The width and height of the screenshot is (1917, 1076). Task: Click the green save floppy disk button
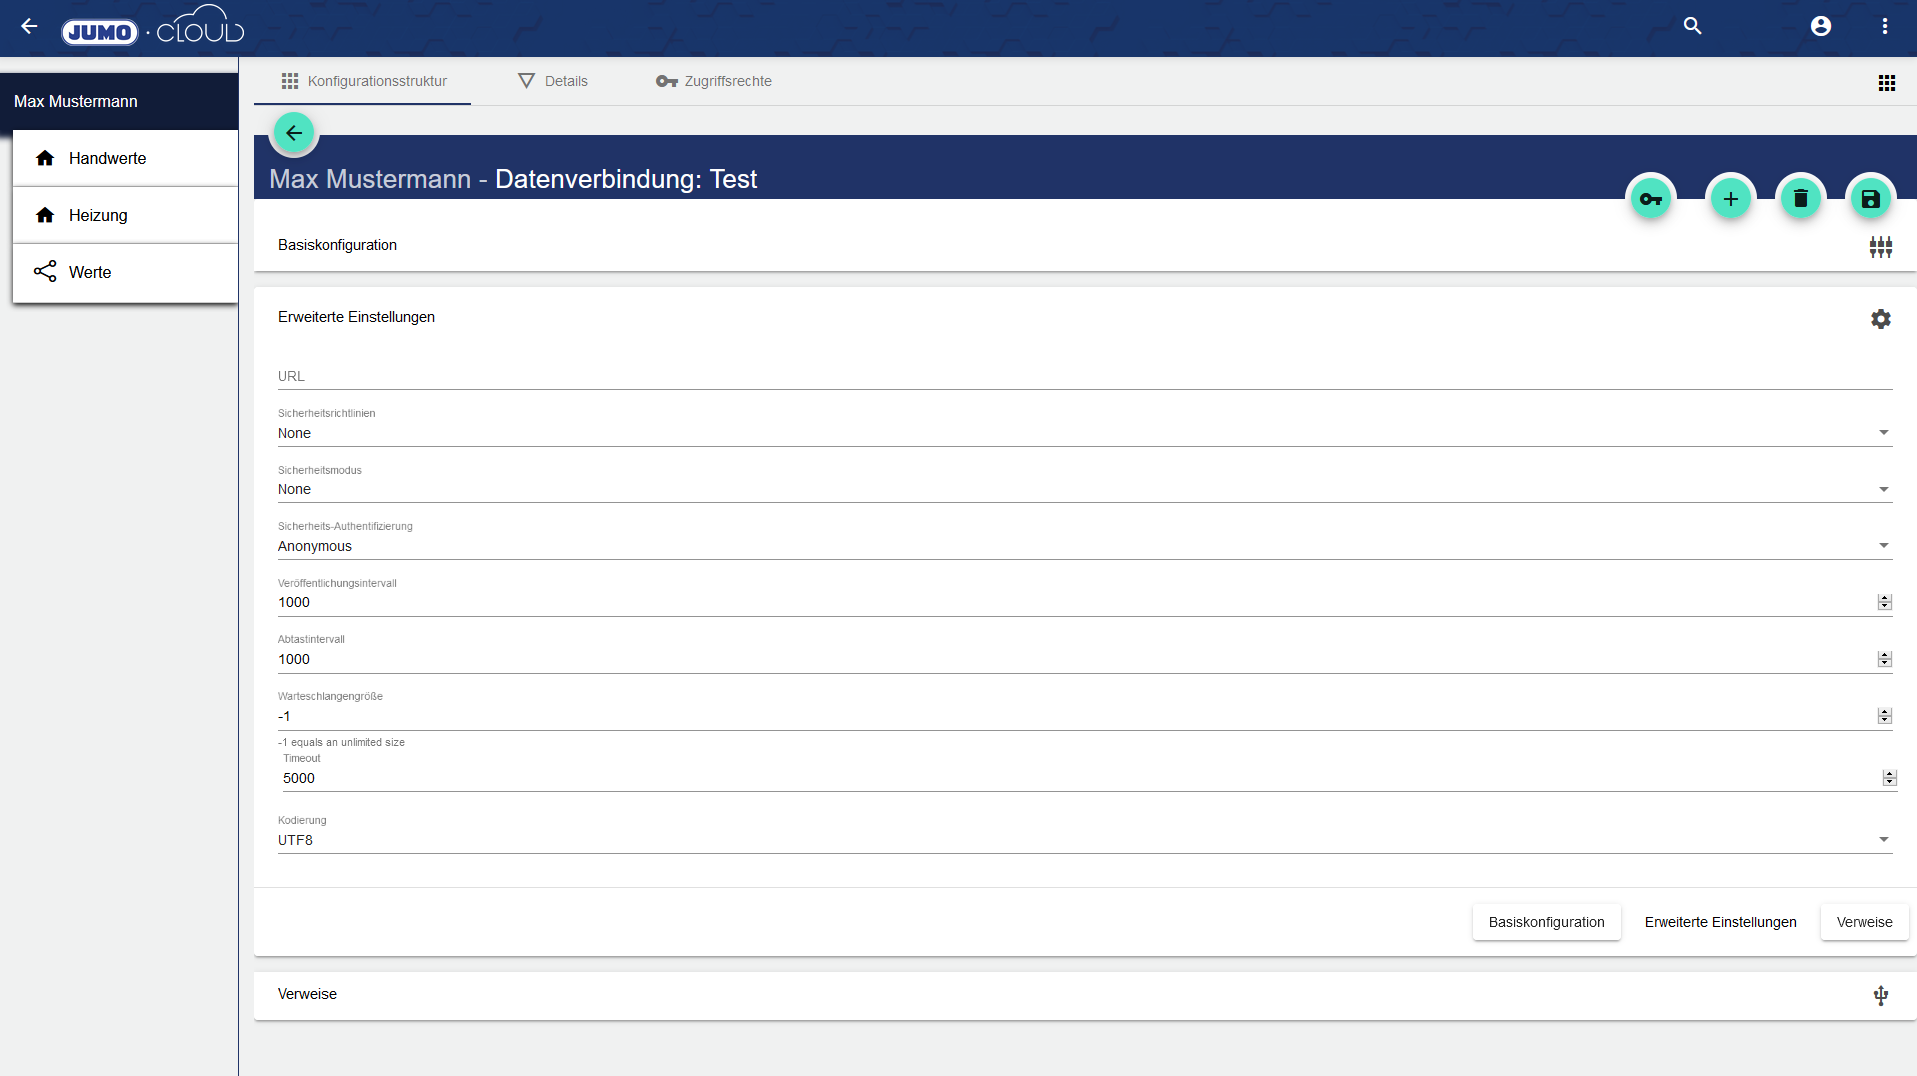click(x=1870, y=199)
